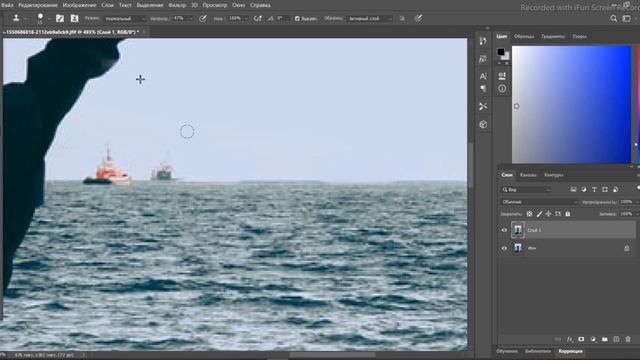Open the 3D menu
This screenshot has width=640, height=360.
[194, 5]
